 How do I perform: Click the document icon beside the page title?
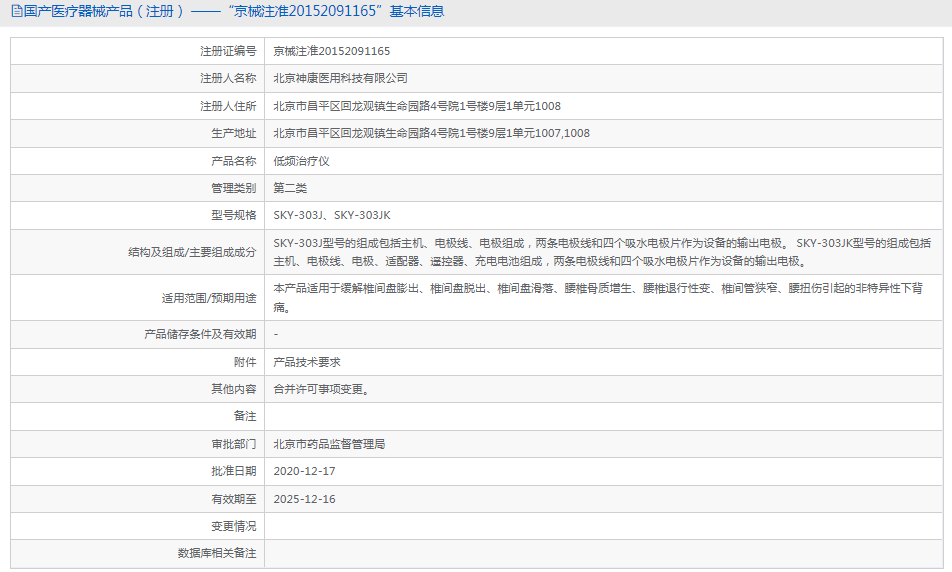17,11
